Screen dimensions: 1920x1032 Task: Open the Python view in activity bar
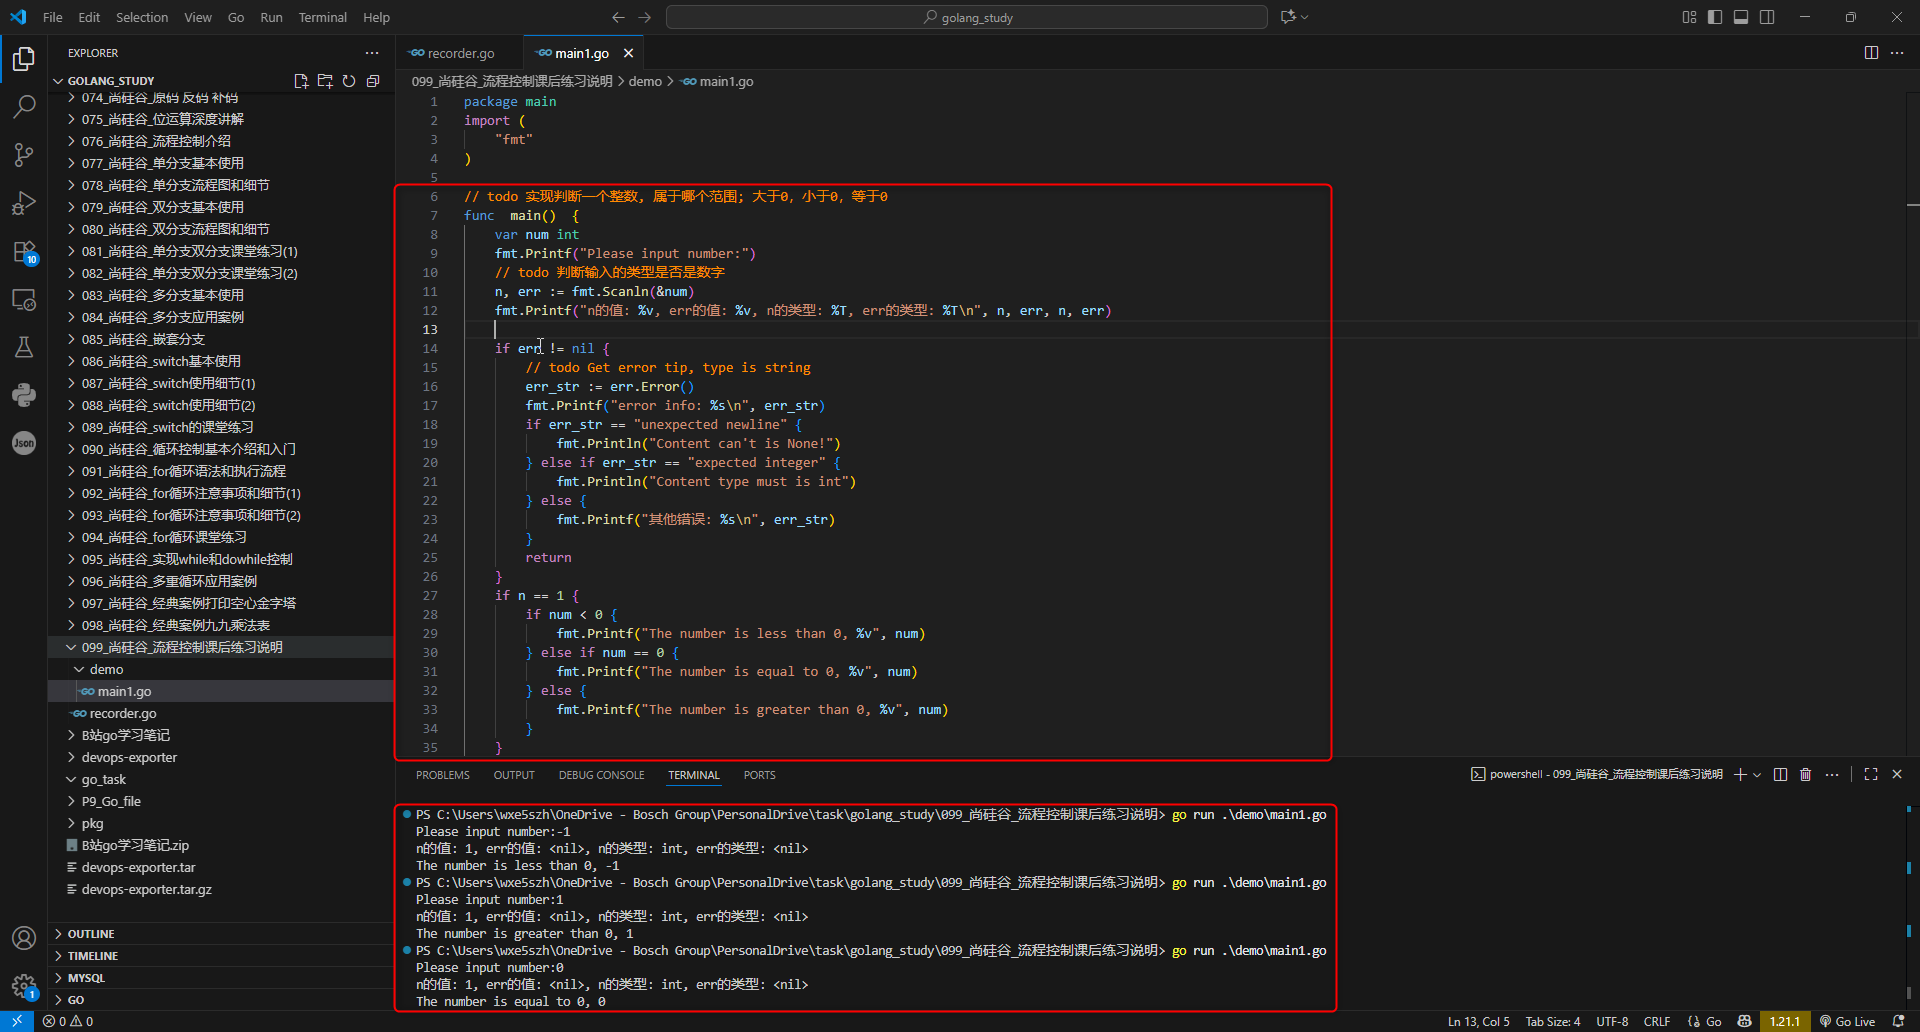click(24, 395)
